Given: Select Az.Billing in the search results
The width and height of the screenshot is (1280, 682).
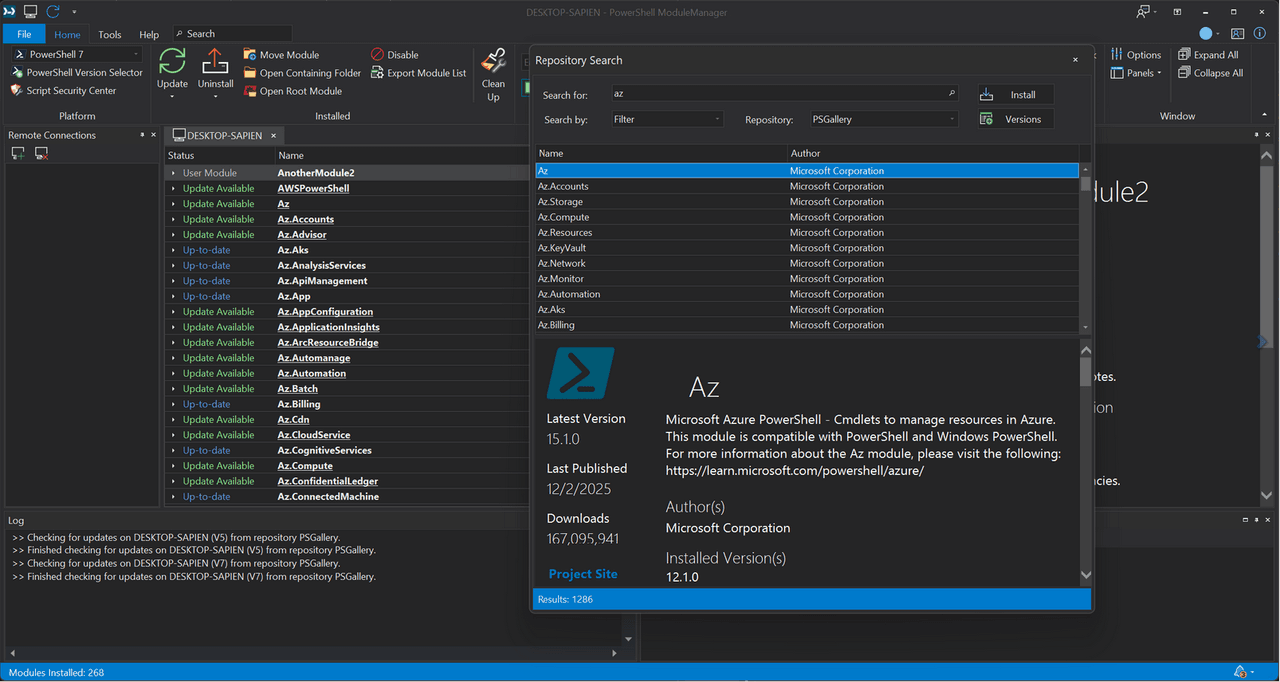Looking at the screenshot, I should [x=807, y=325].
